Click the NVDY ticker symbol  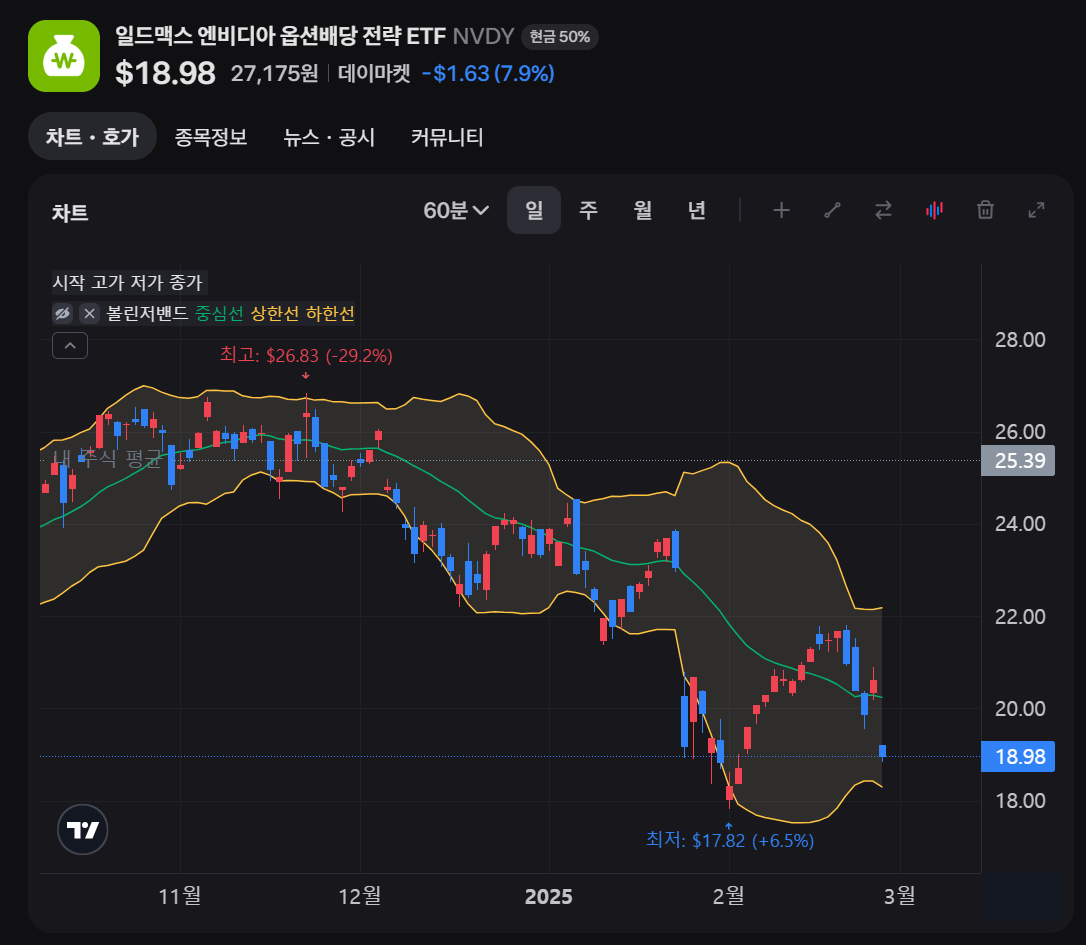483,36
